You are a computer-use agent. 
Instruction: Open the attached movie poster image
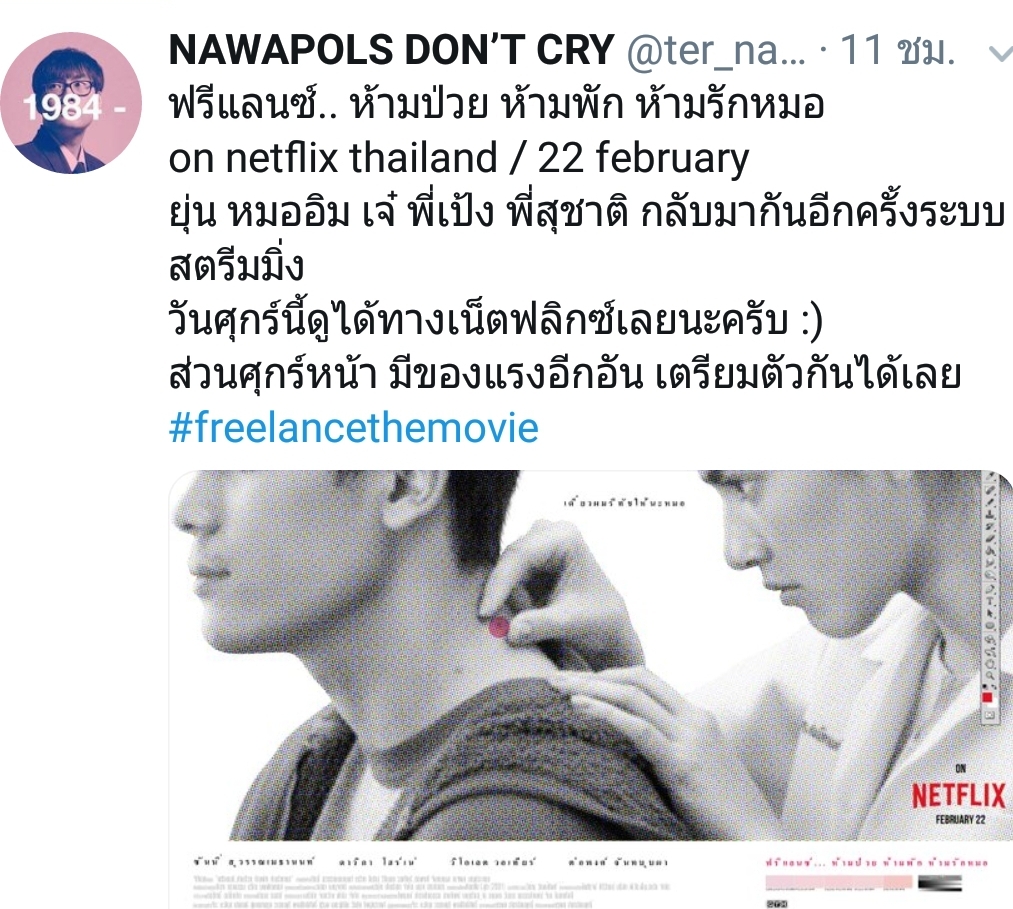coord(590,689)
